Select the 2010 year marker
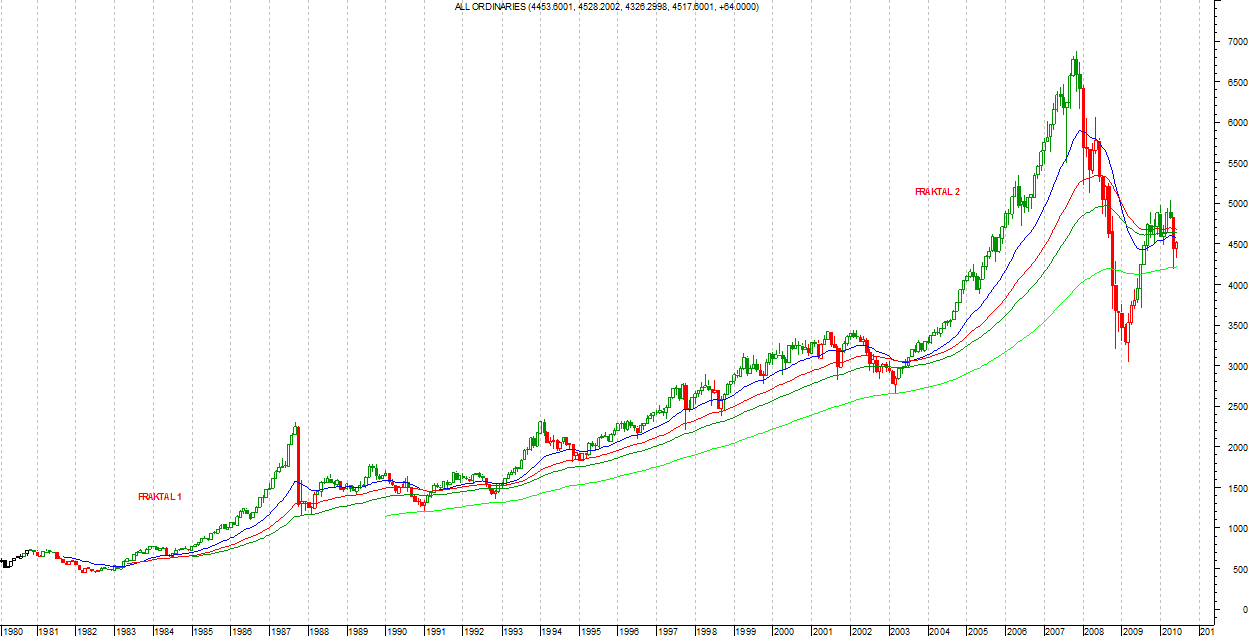 [x=1171, y=631]
